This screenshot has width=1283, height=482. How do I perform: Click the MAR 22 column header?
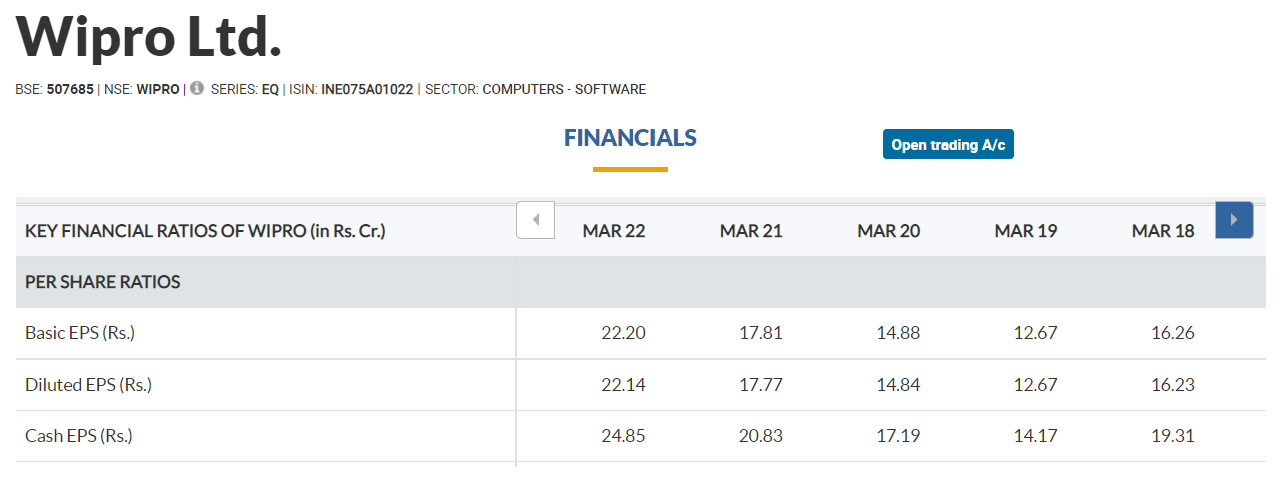614,231
